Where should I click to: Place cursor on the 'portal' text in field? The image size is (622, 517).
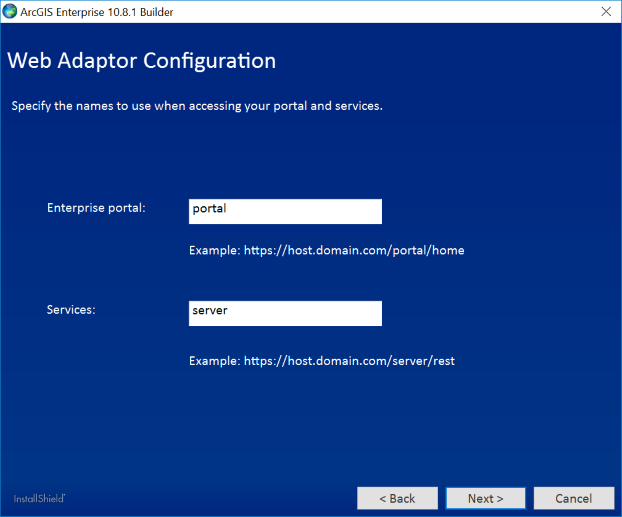point(209,209)
